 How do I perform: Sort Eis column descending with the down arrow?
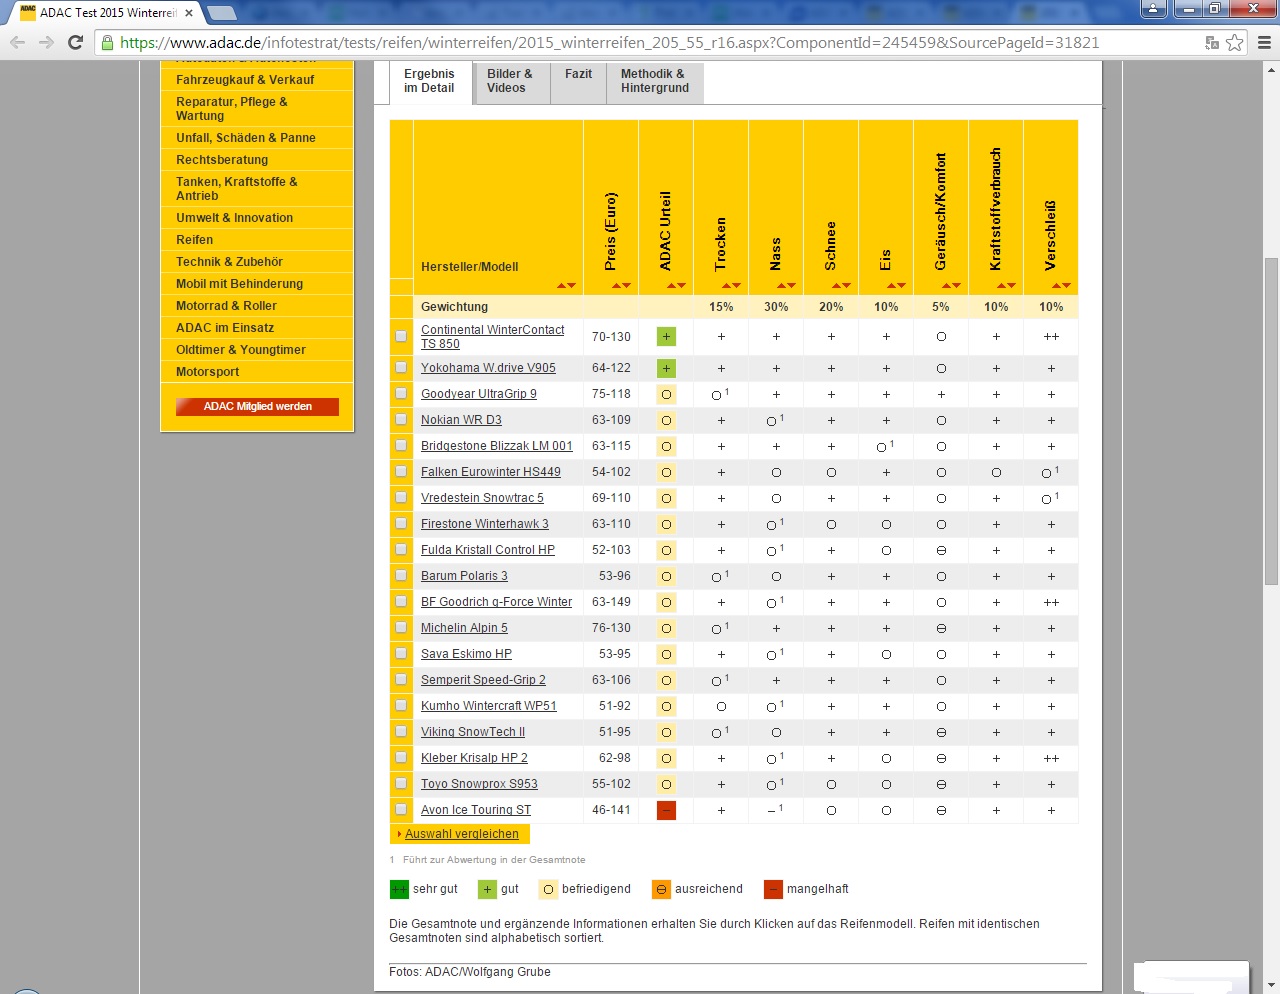pyautogui.click(x=902, y=286)
